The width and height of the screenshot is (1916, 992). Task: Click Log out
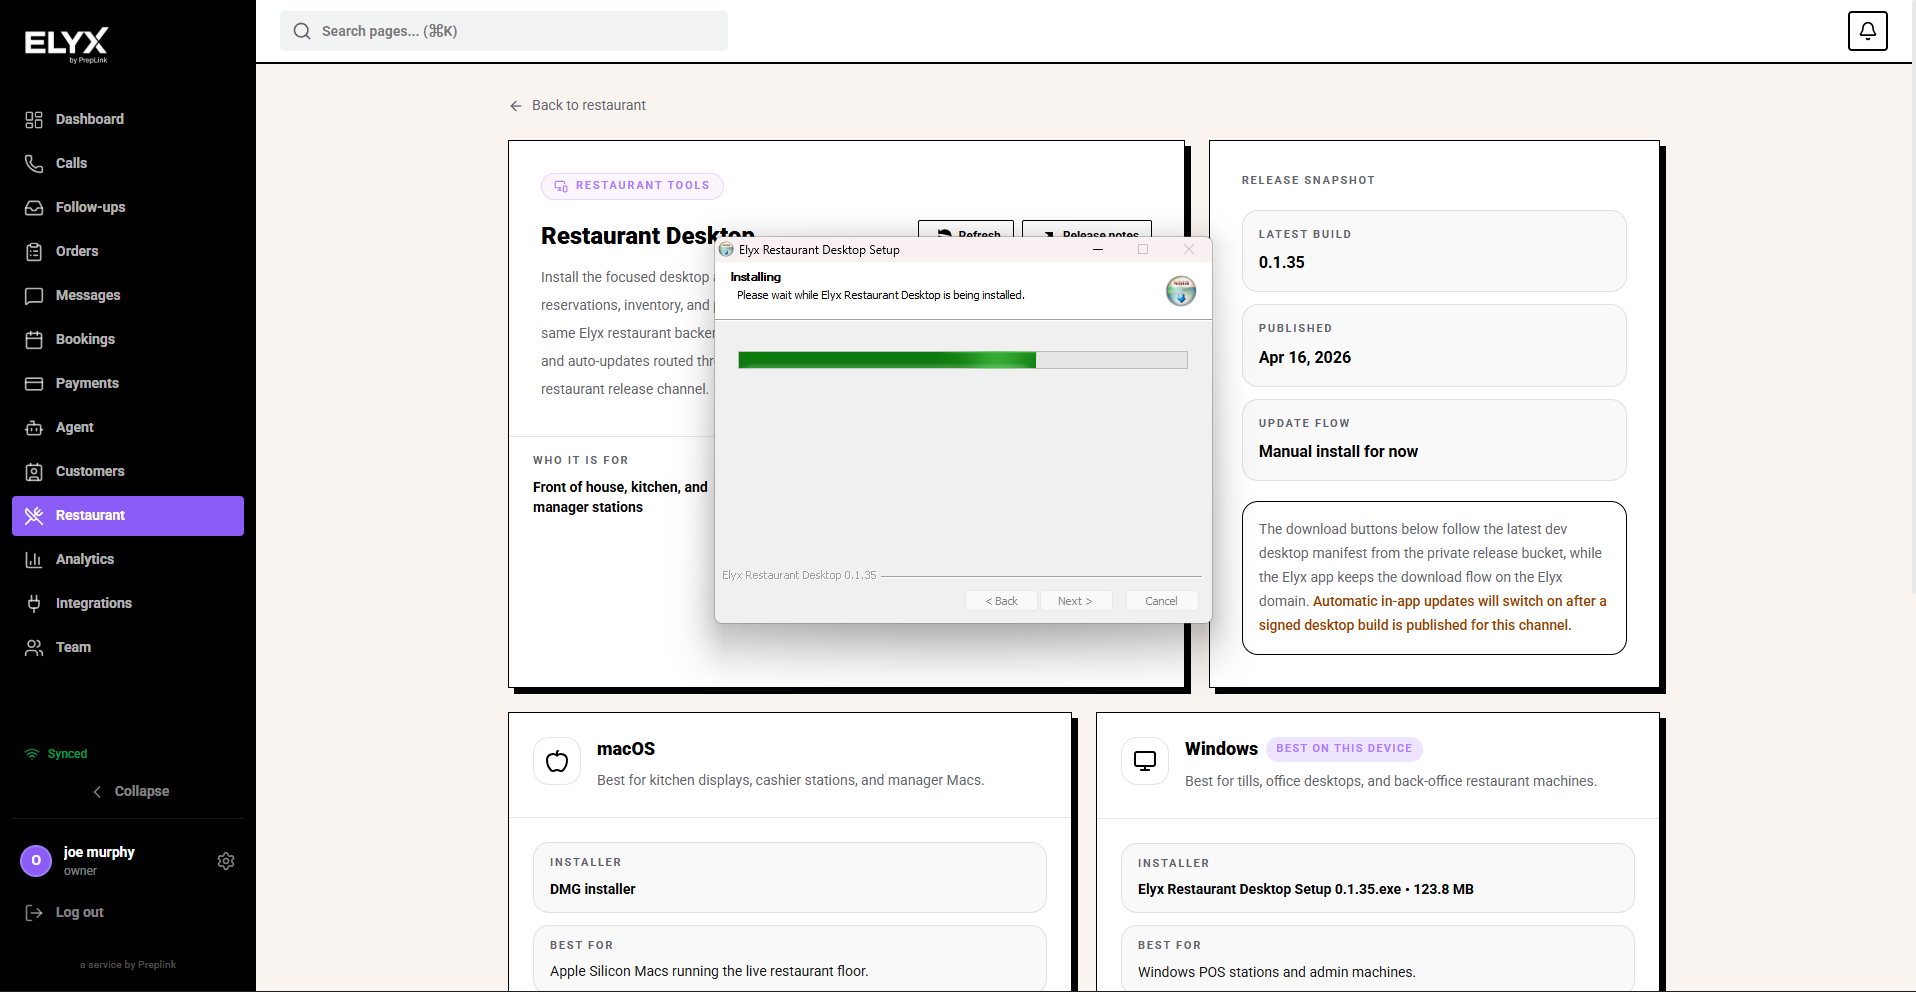(x=65, y=912)
